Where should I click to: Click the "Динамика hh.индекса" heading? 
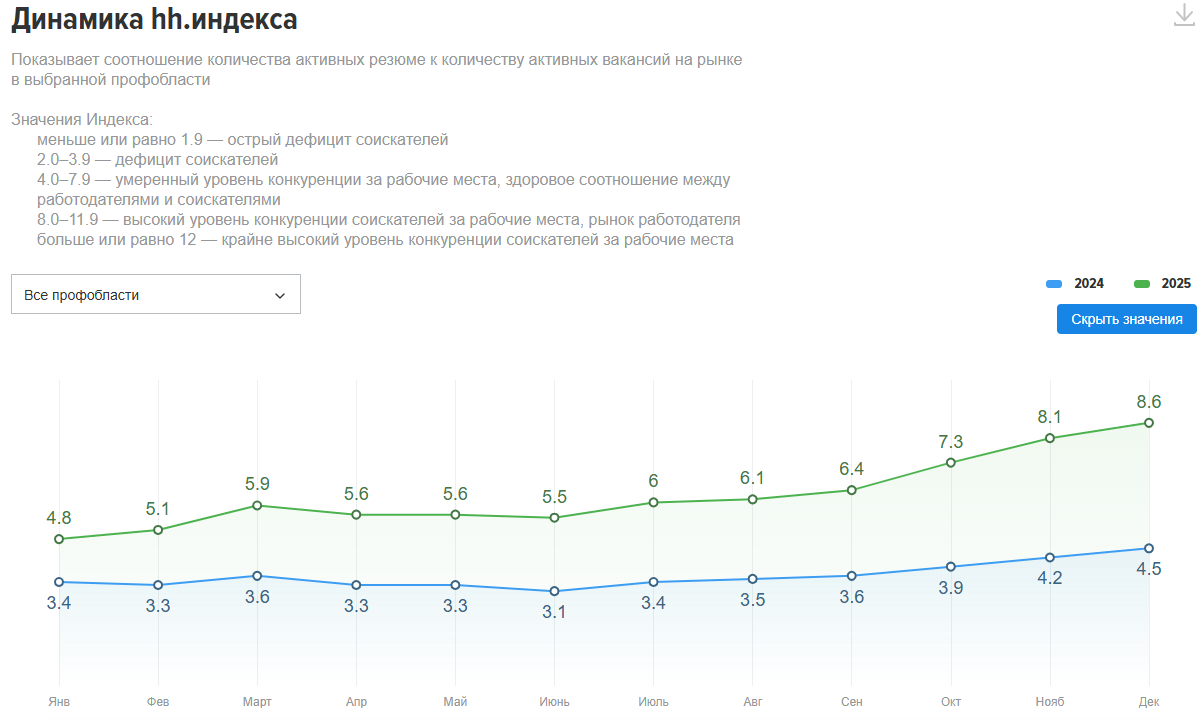155,19
